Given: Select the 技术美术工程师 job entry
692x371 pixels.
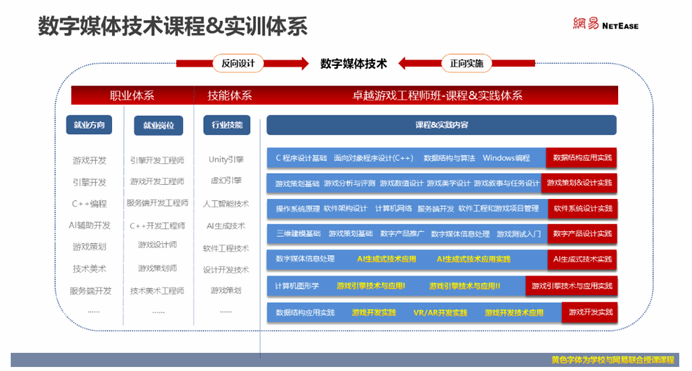Looking at the screenshot, I should [x=157, y=291].
